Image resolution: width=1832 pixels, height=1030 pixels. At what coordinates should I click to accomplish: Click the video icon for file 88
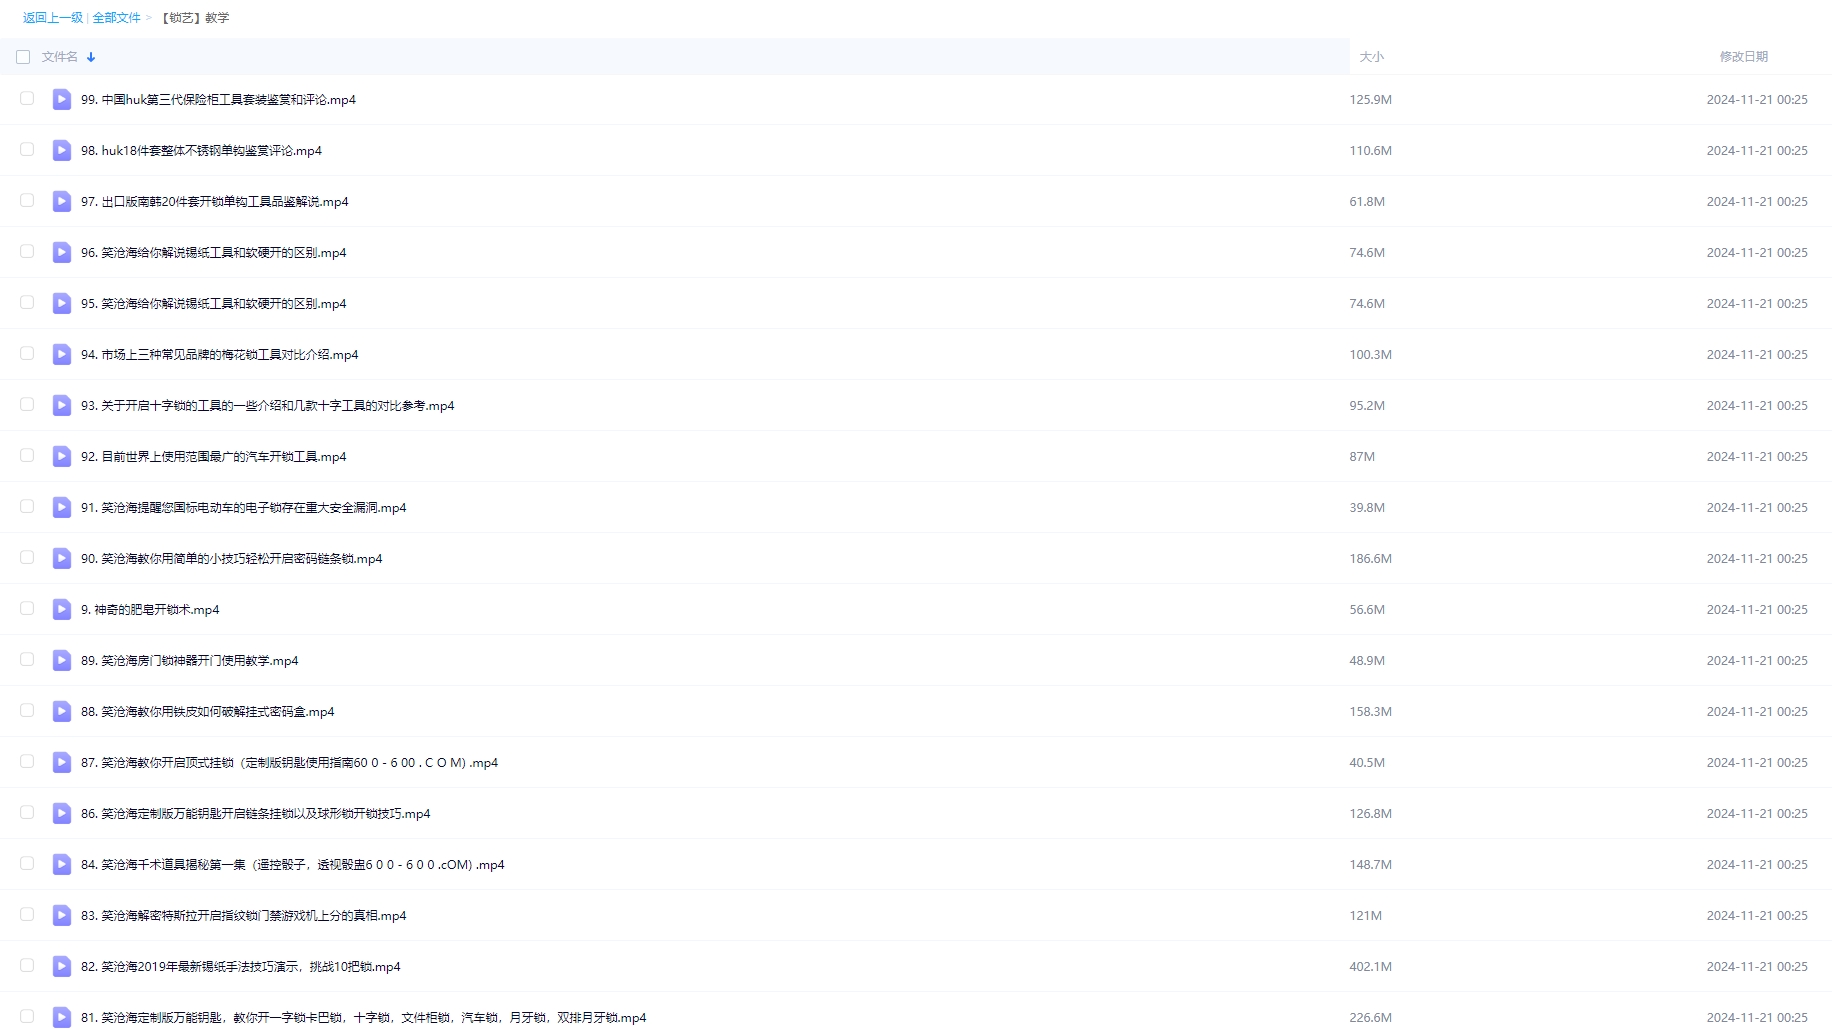[x=62, y=711]
